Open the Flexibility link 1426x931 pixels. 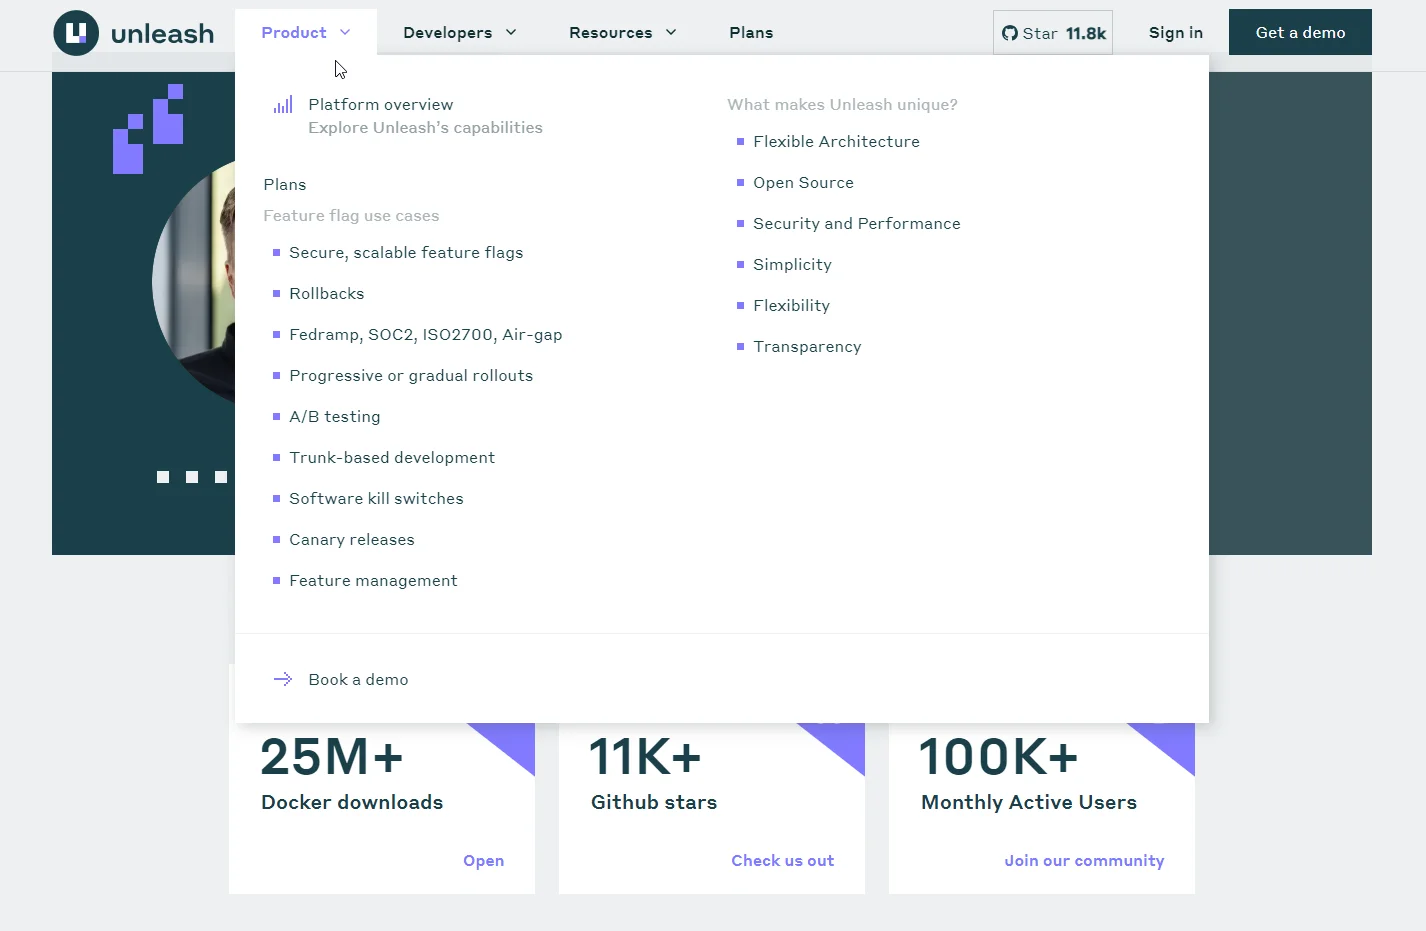tap(791, 305)
